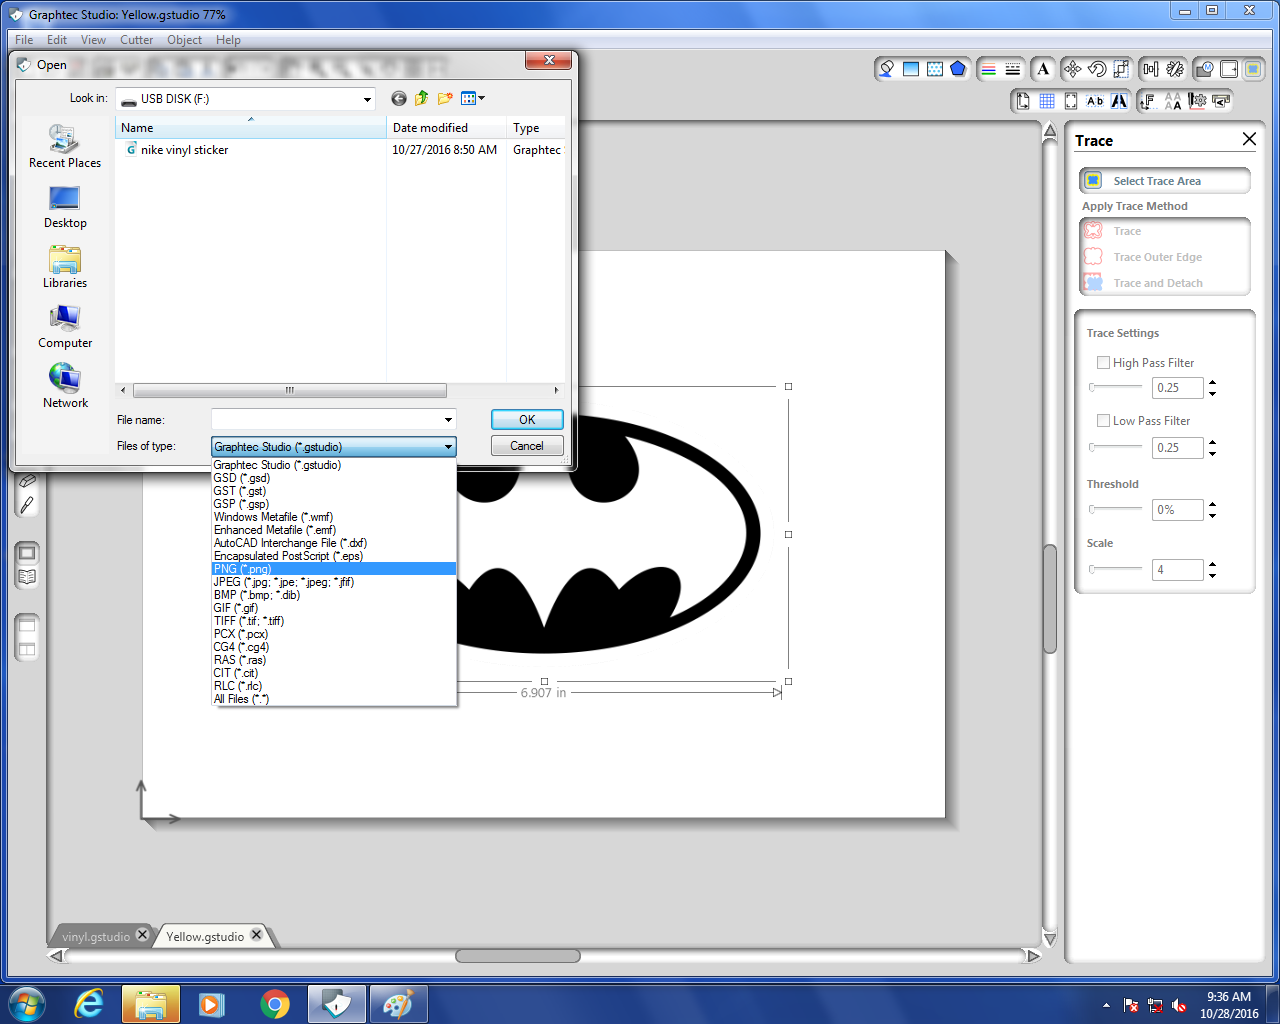The width and height of the screenshot is (1280, 1024).
Task: Enable the Low Pass Filter checkbox
Action: [1103, 421]
